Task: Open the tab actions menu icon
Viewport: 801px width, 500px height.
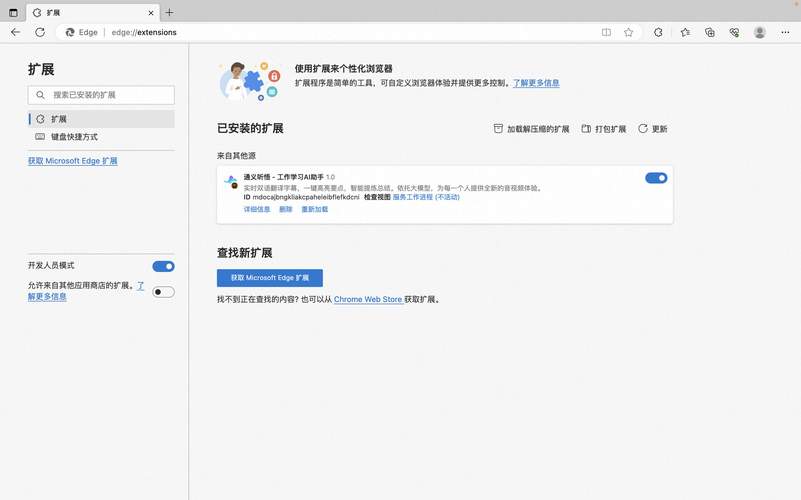Action: pyautogui.click(x=13, y=12)
